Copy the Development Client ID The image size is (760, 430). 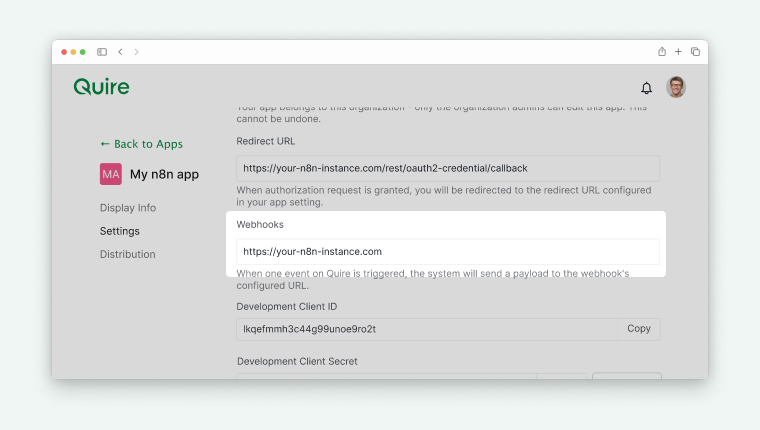[639, 329]
